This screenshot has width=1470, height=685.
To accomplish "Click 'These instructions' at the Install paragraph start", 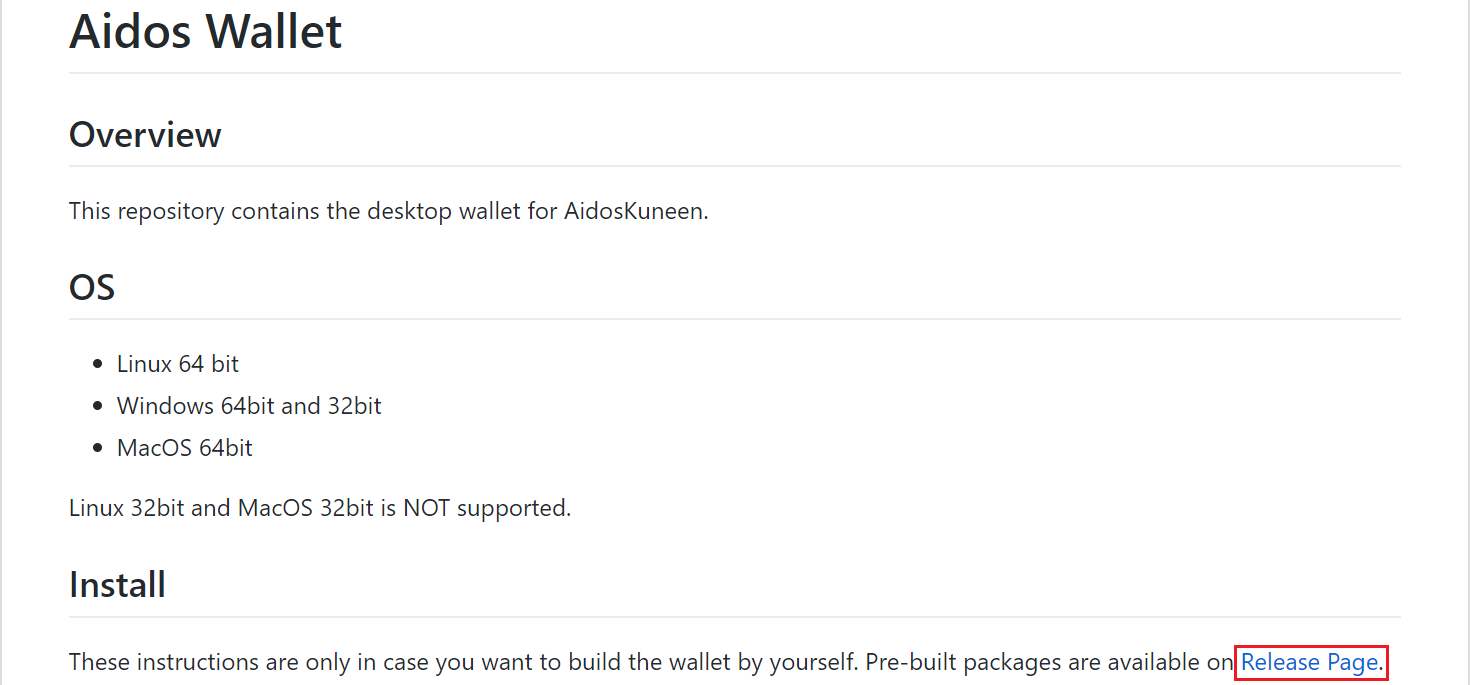I will point(158,662).
